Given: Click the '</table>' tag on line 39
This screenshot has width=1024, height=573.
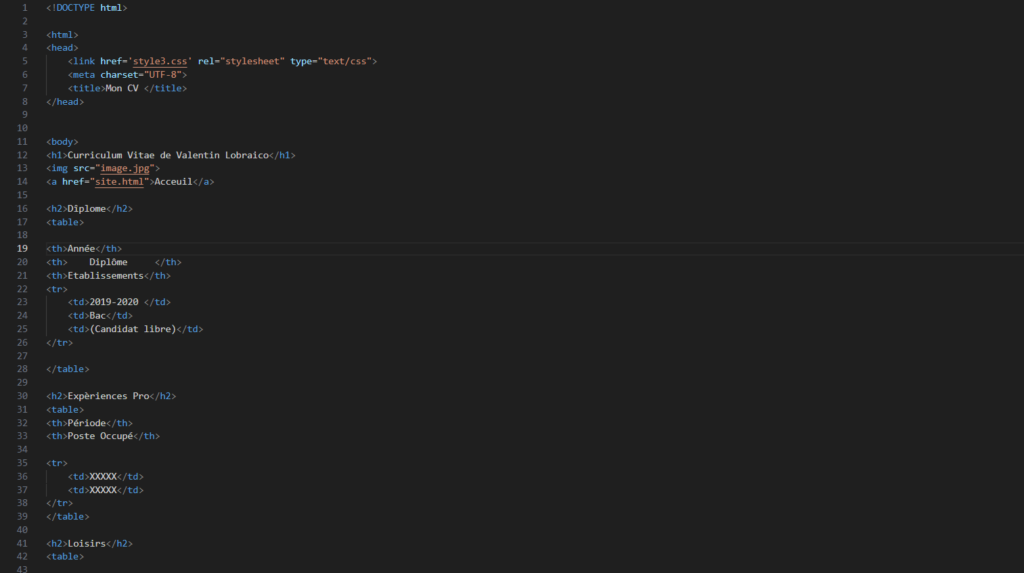Looking at the screenshot, I should [68, 517].
